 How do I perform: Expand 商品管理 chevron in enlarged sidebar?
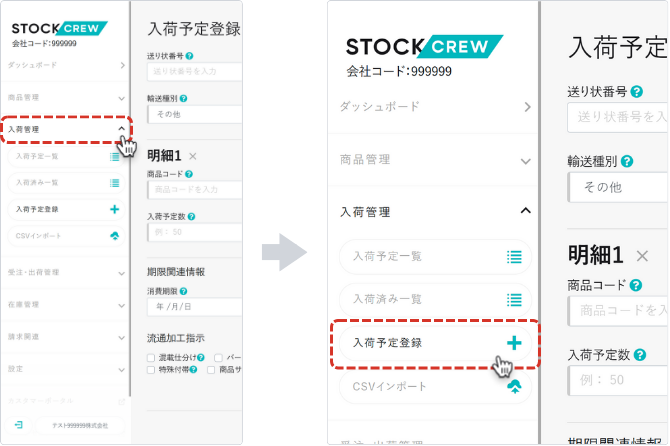point(527,160)
